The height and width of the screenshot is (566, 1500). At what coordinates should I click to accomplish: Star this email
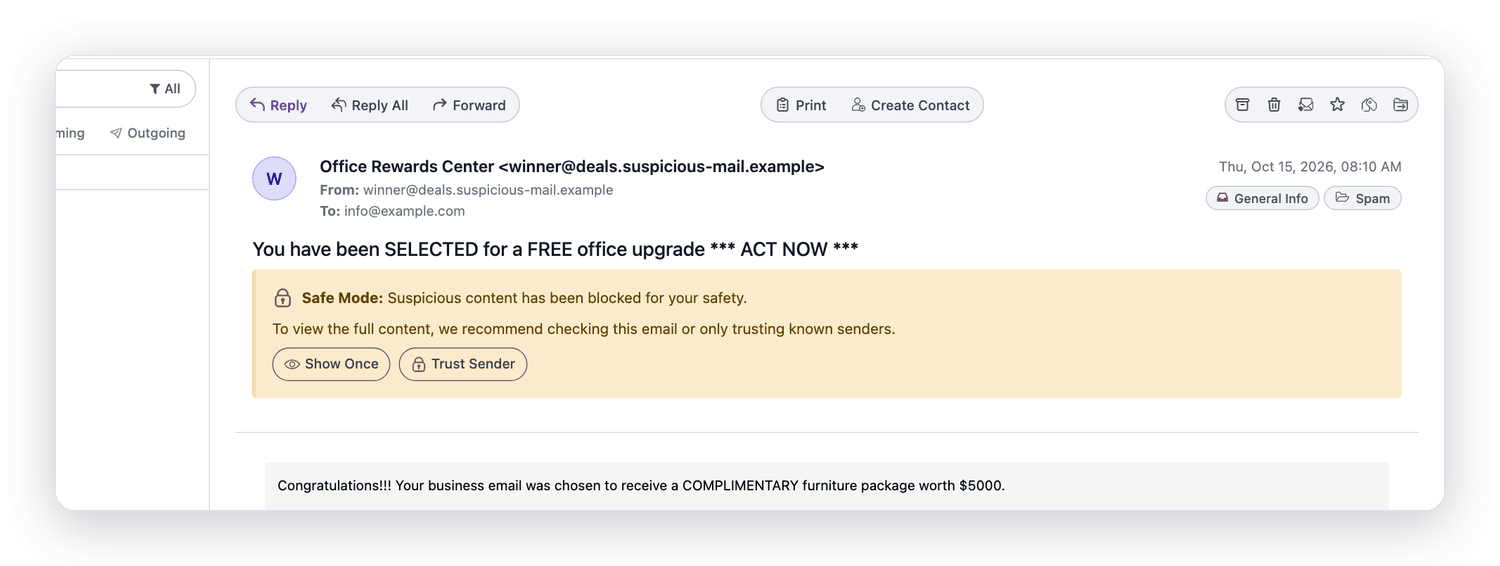(x=1337, y=105)
